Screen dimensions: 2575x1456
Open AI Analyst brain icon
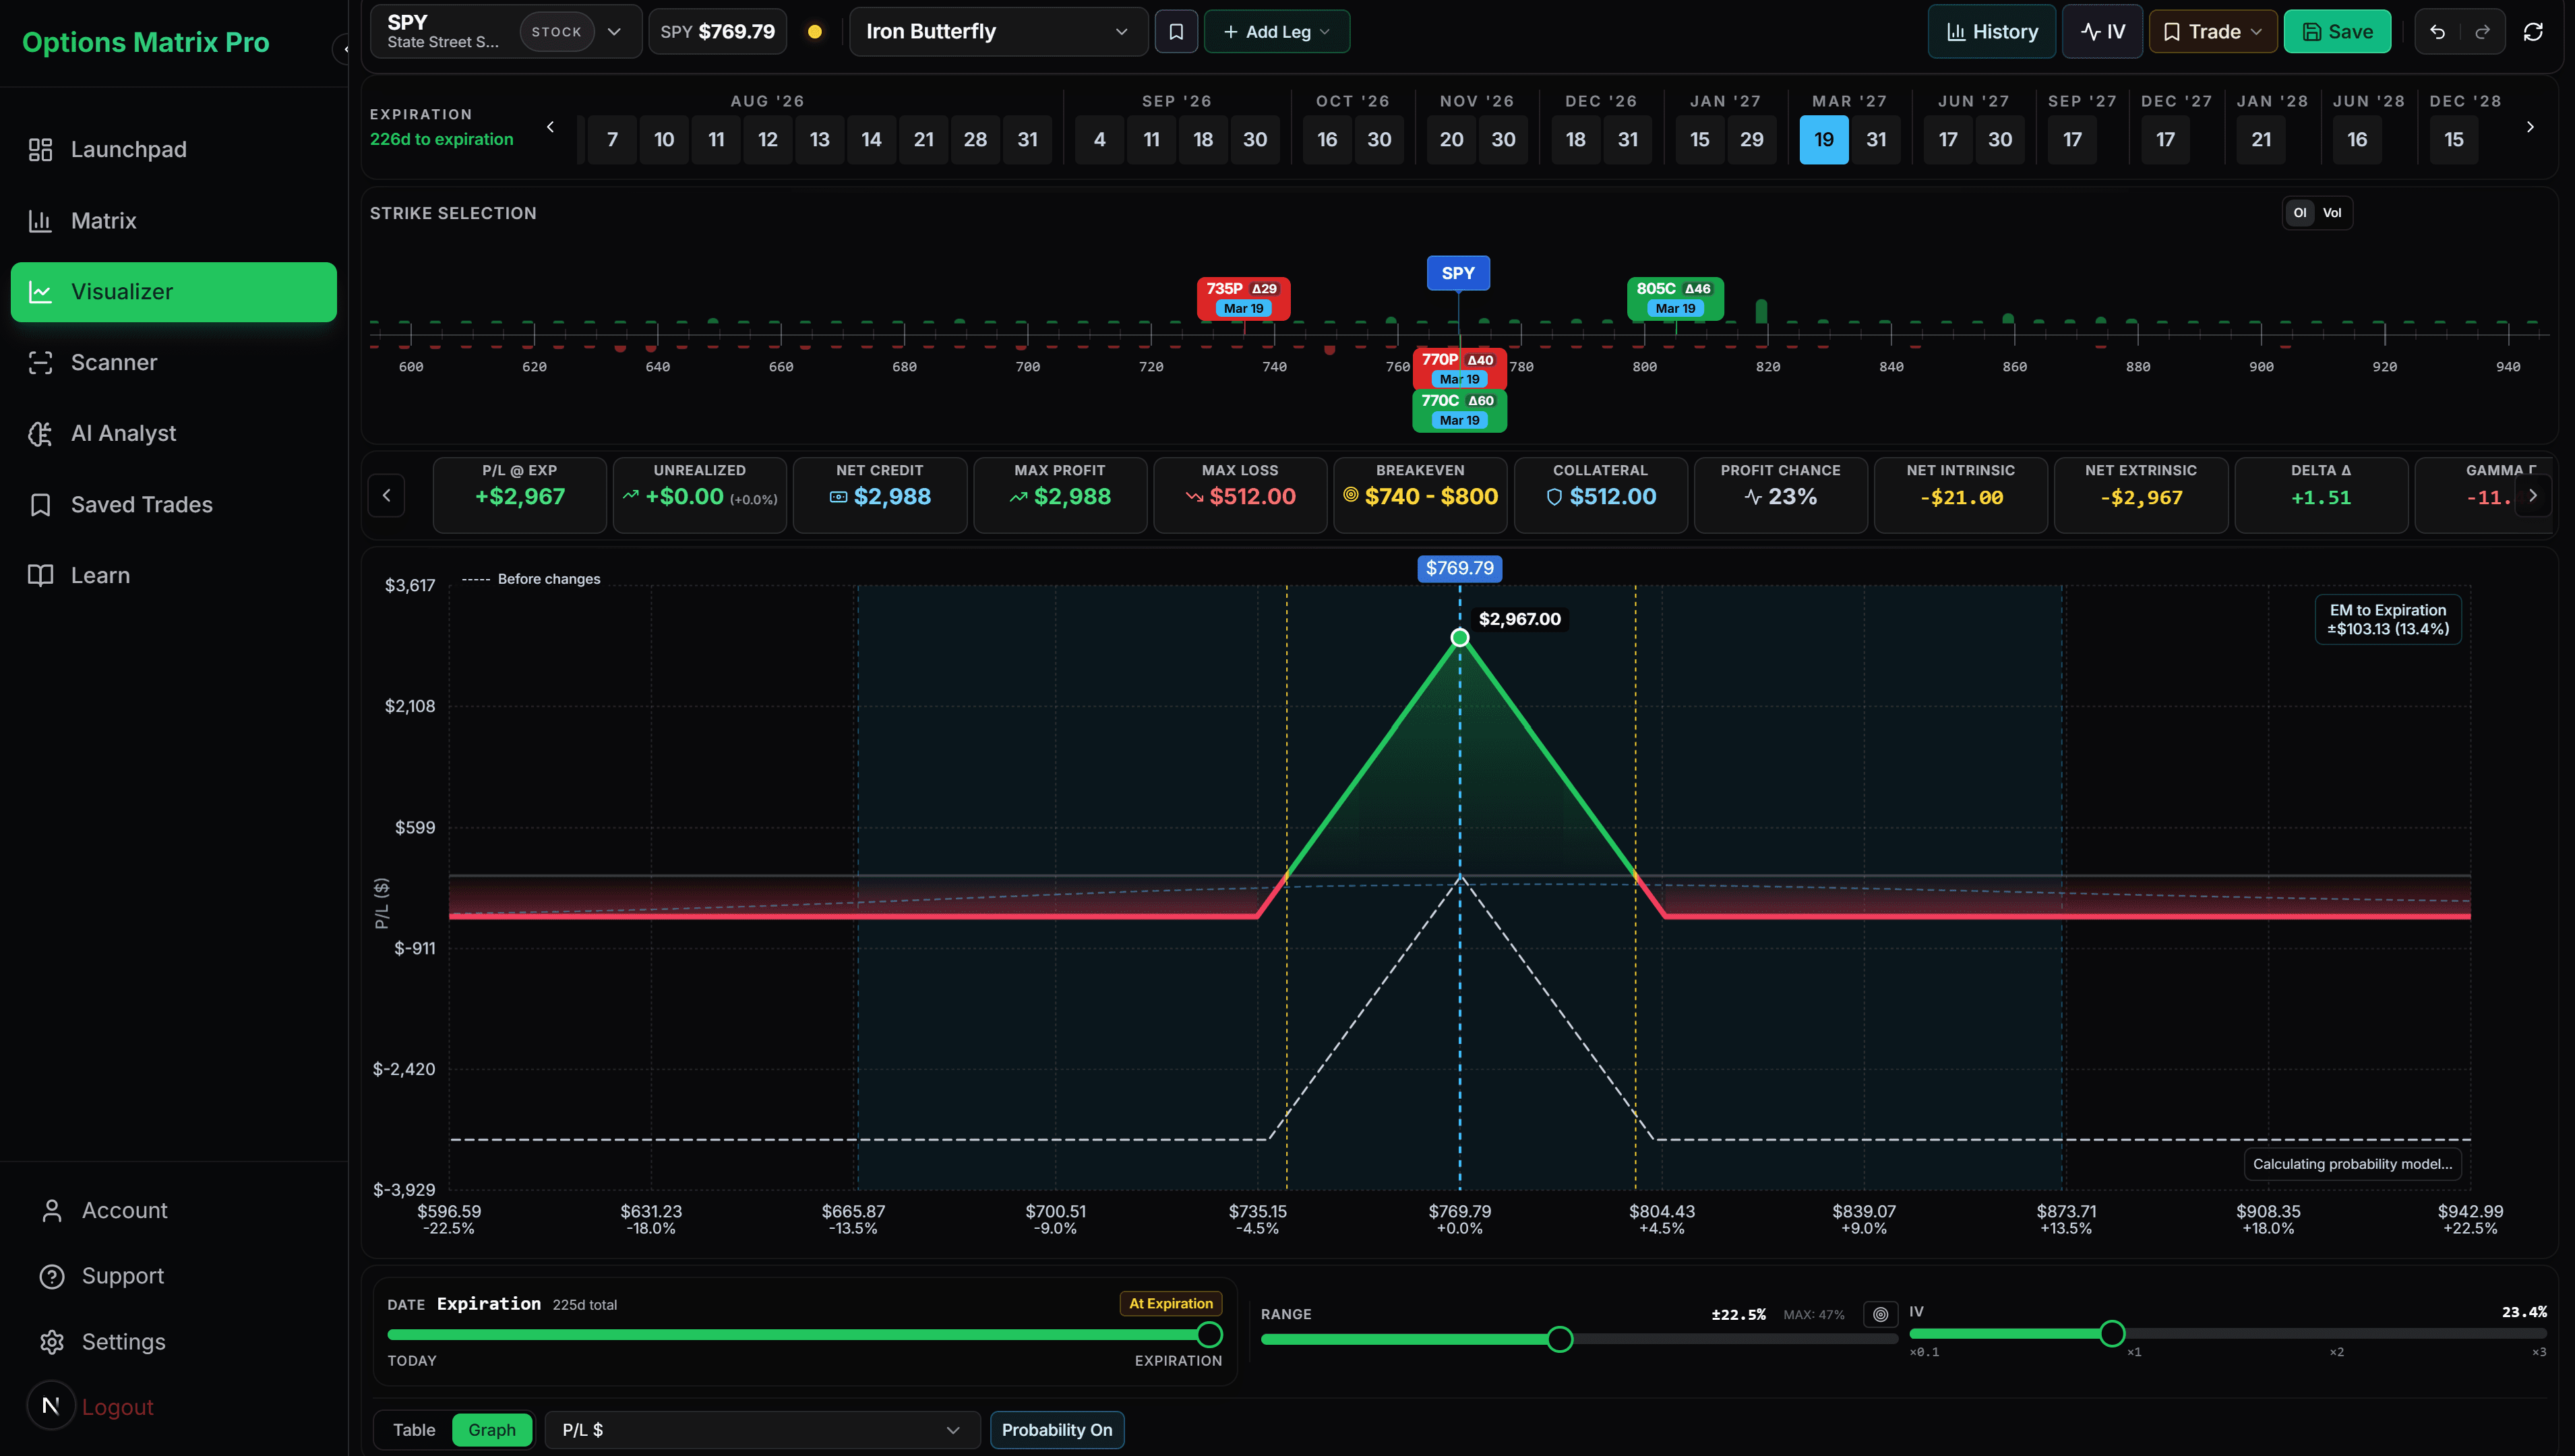(x=40, y=434)
